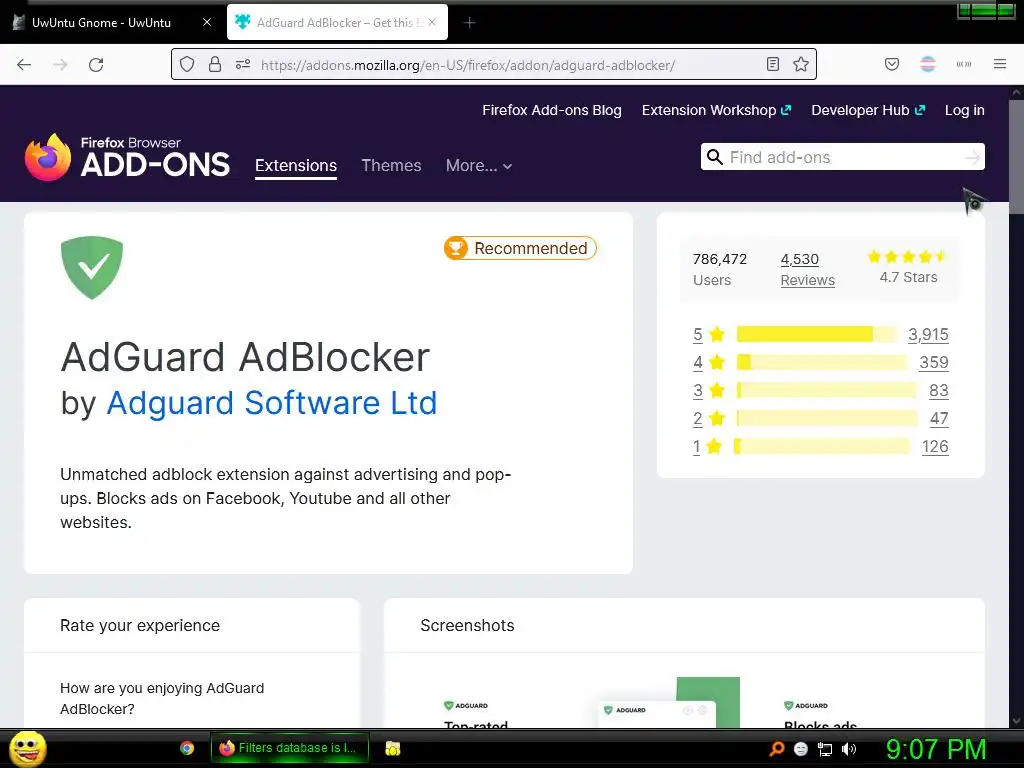Open file manager taskbar icon
Screen dimensions: 1024x768
[x=392, y=748]
